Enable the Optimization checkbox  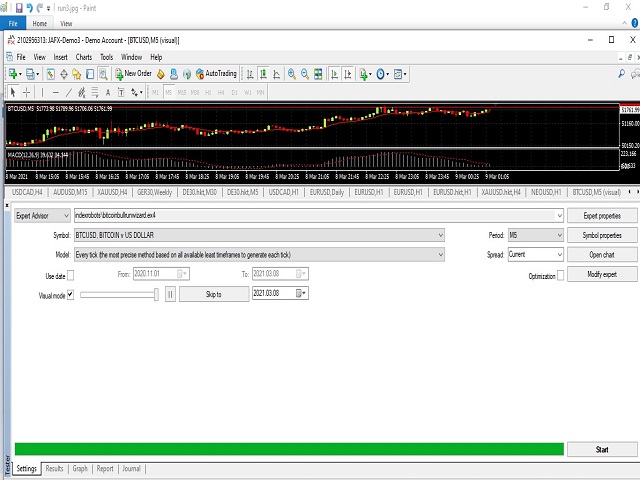[562, 275]
